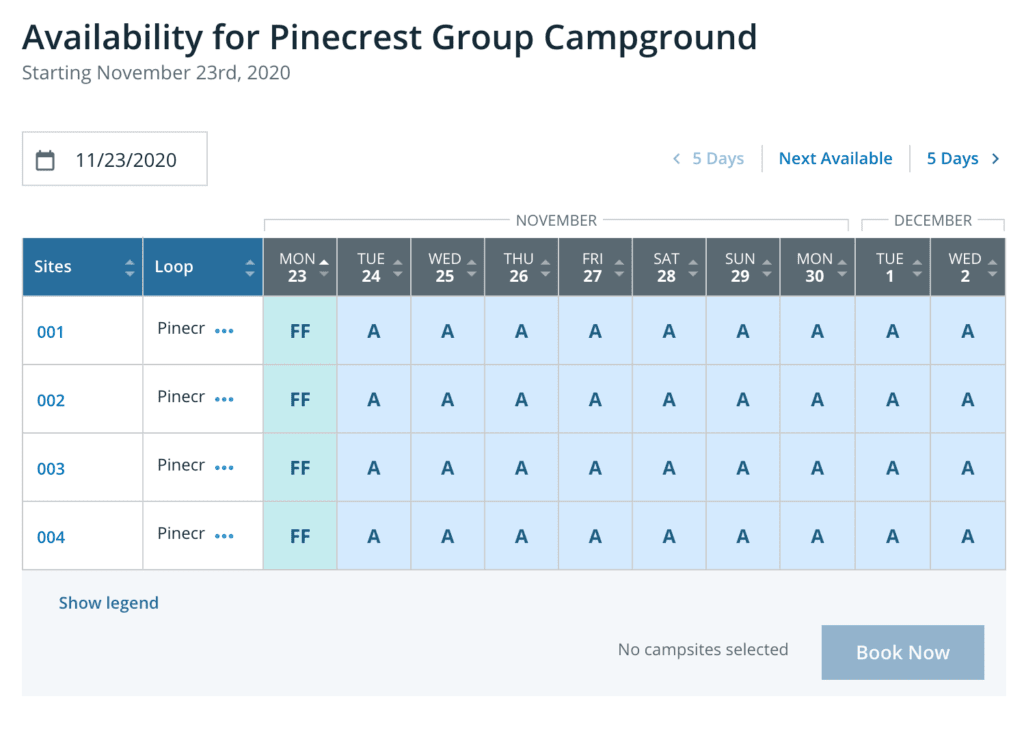Click the Book Now button
Screen dimensions: 1024x740
[902, 652]
